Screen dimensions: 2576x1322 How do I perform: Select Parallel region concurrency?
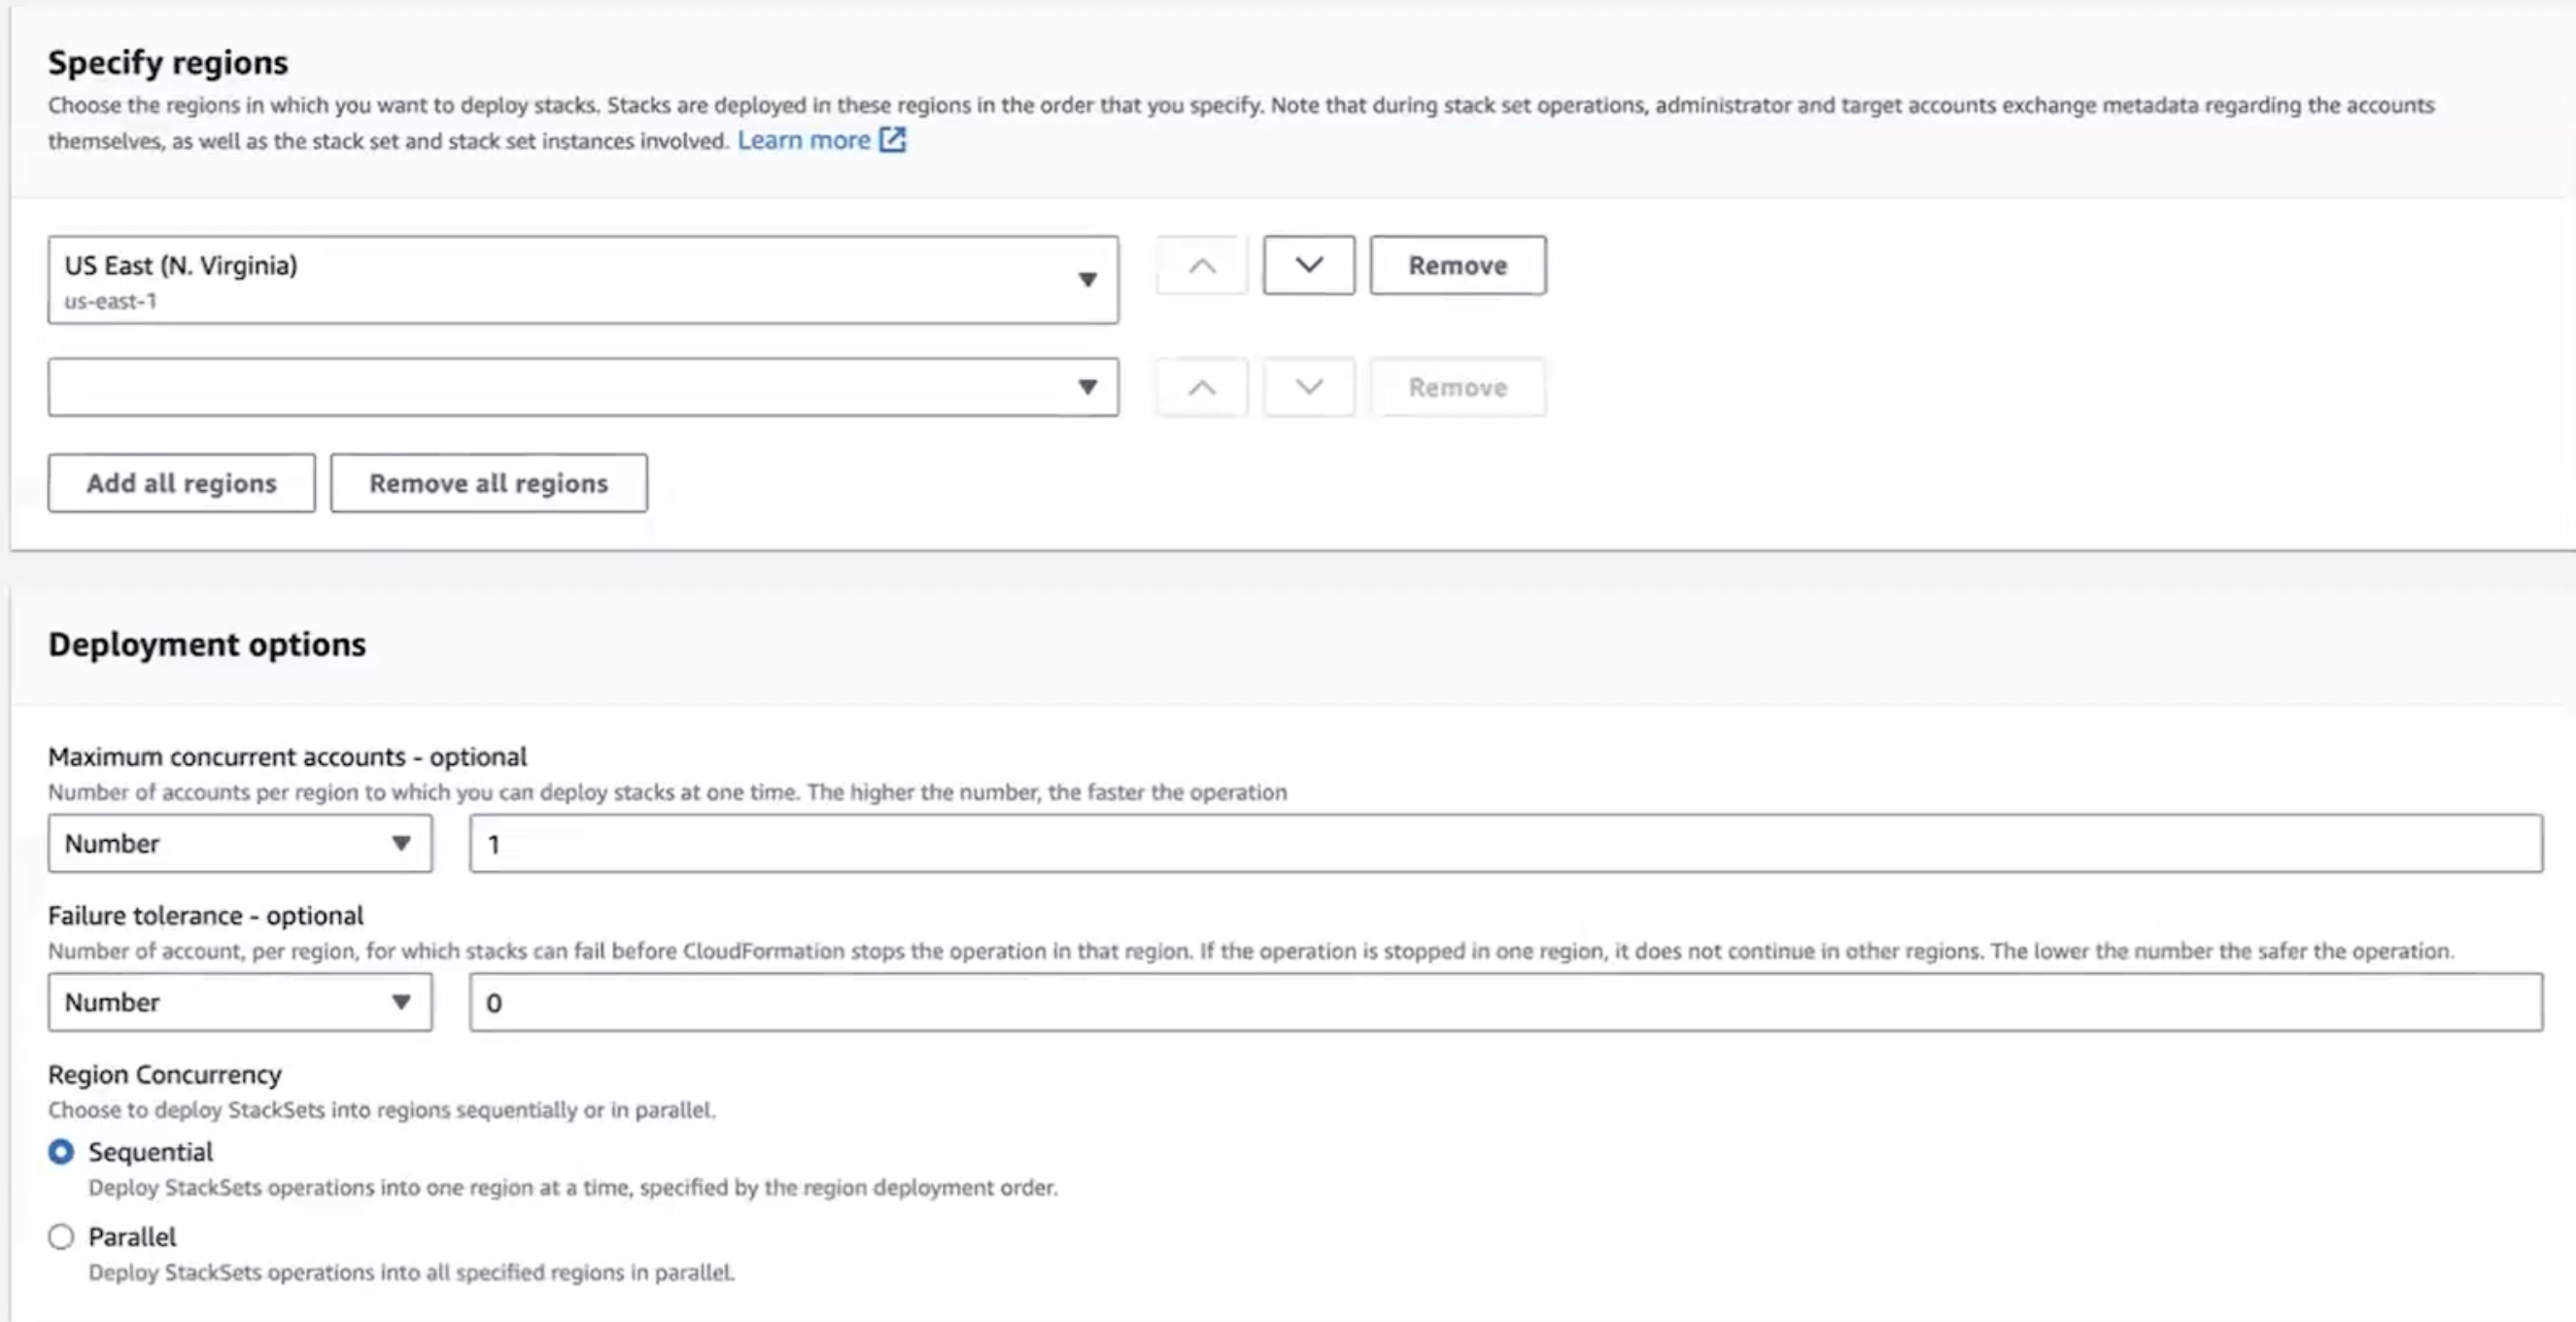point(61,1237)
